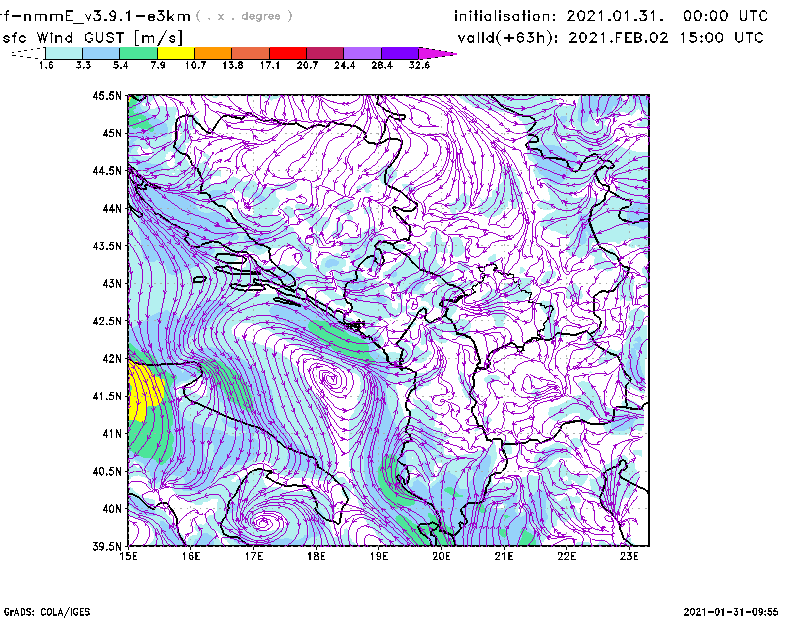Click the violet 28.4–32.6 legend swatch
800x618 pixels.
[399, 53]
